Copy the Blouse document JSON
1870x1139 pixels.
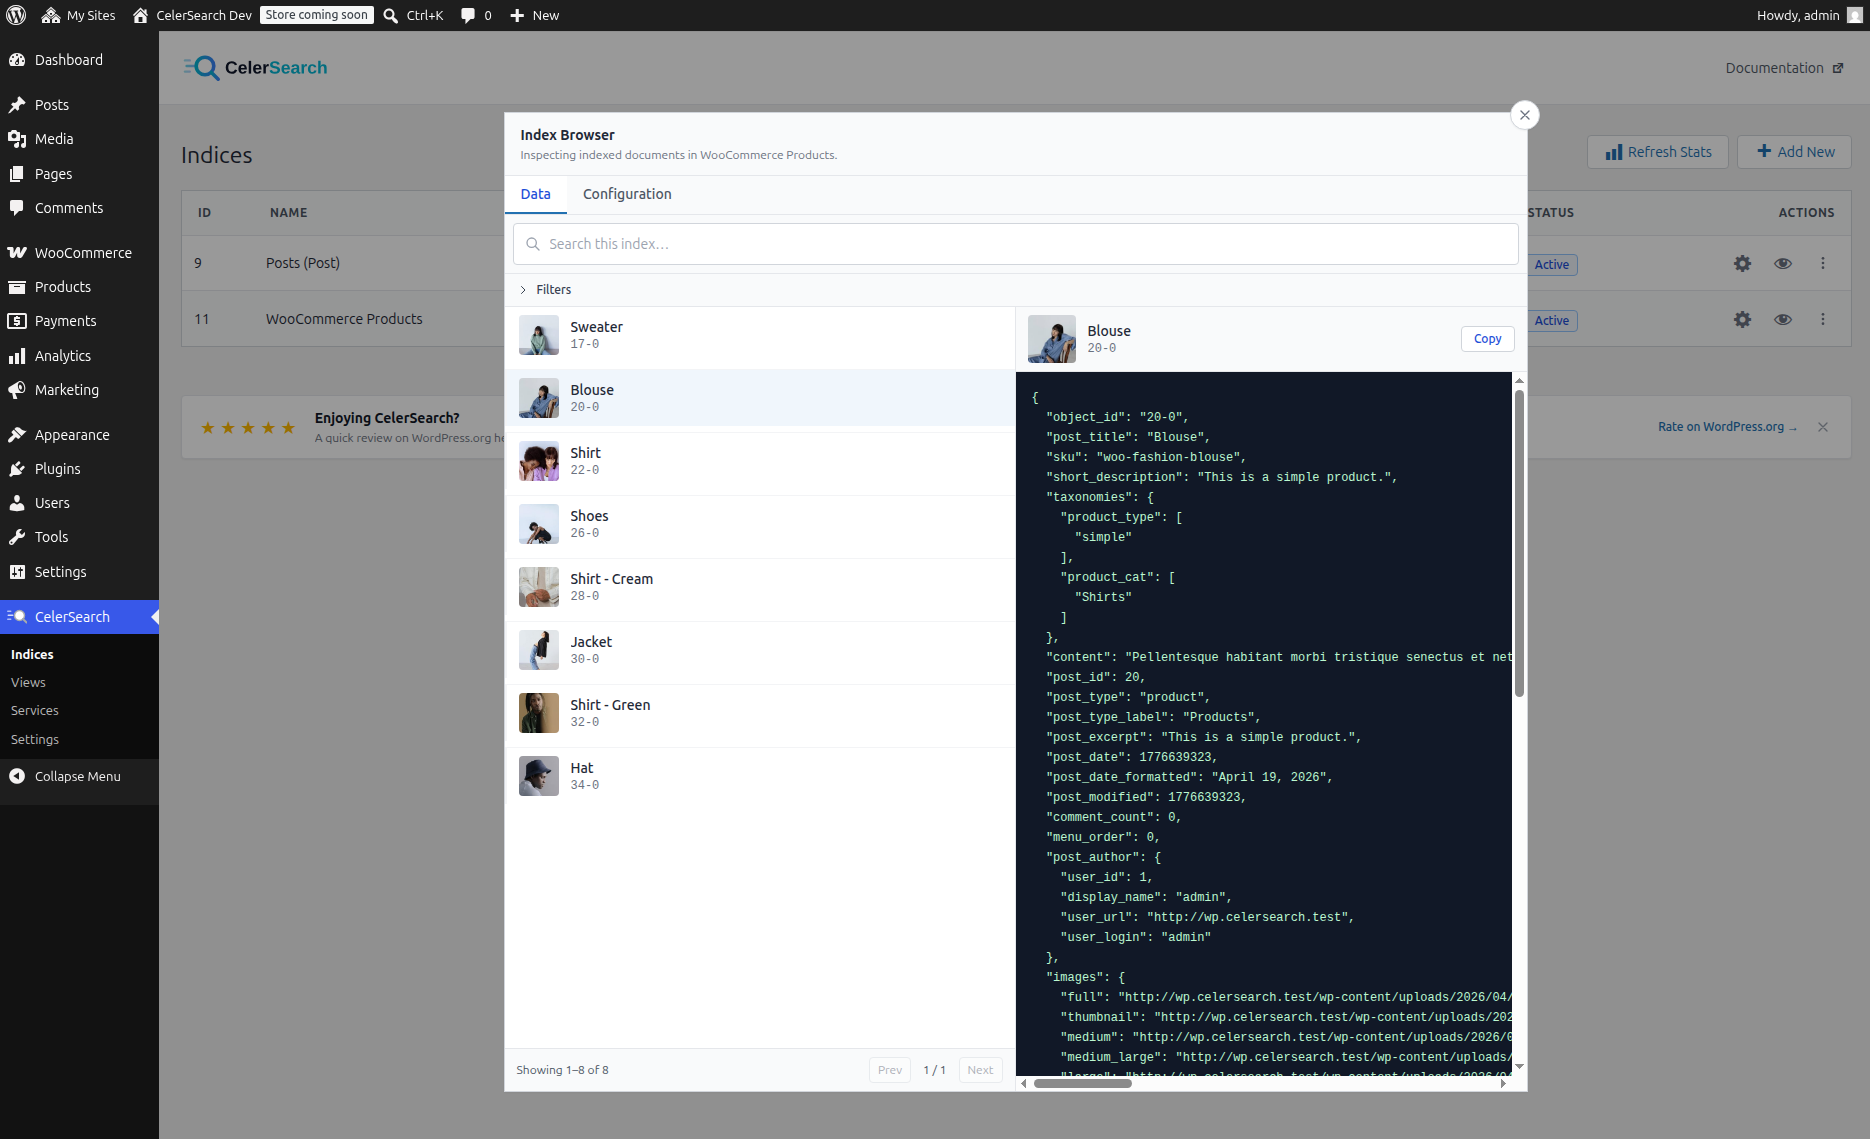click(x=1487, y=339)
